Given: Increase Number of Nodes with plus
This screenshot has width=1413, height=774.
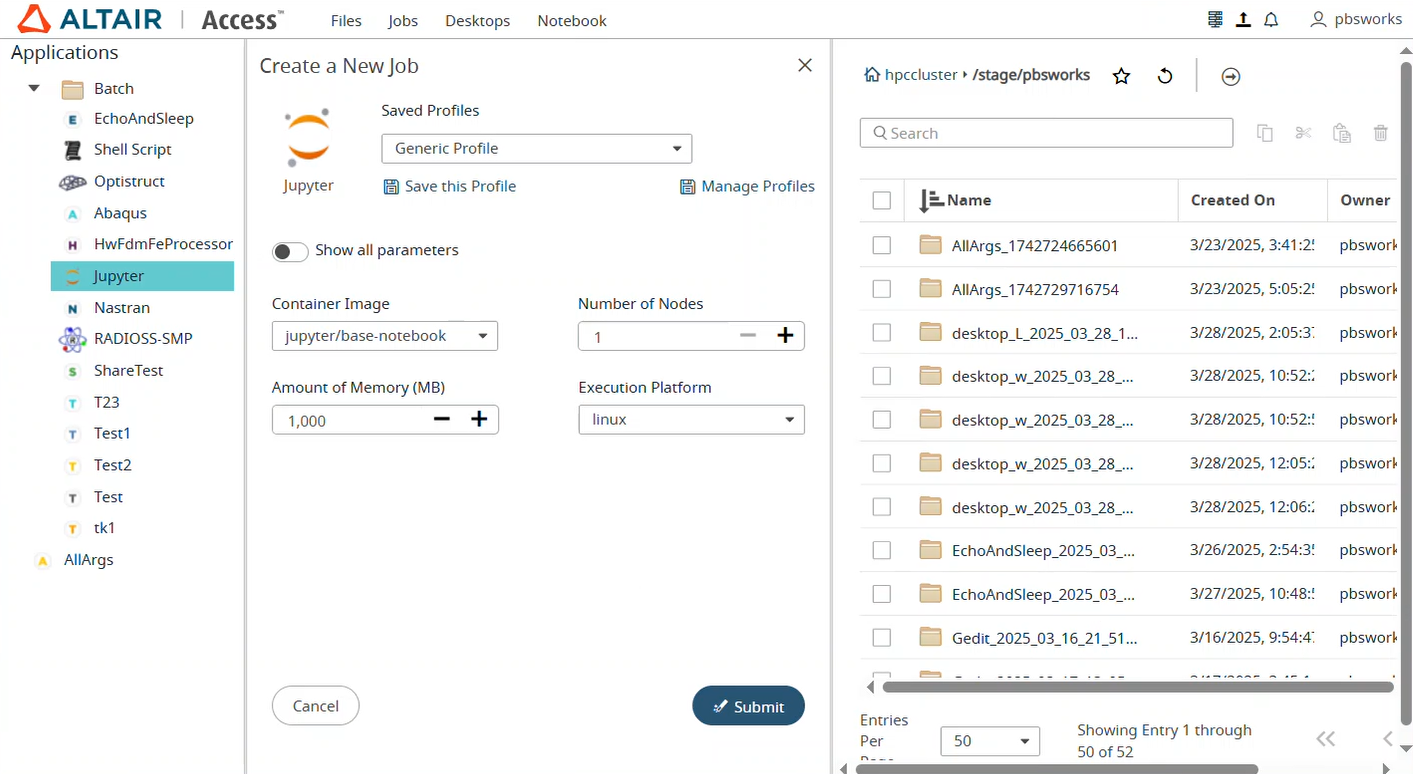Looking at the screenshot, I should (x=785, y=336).
